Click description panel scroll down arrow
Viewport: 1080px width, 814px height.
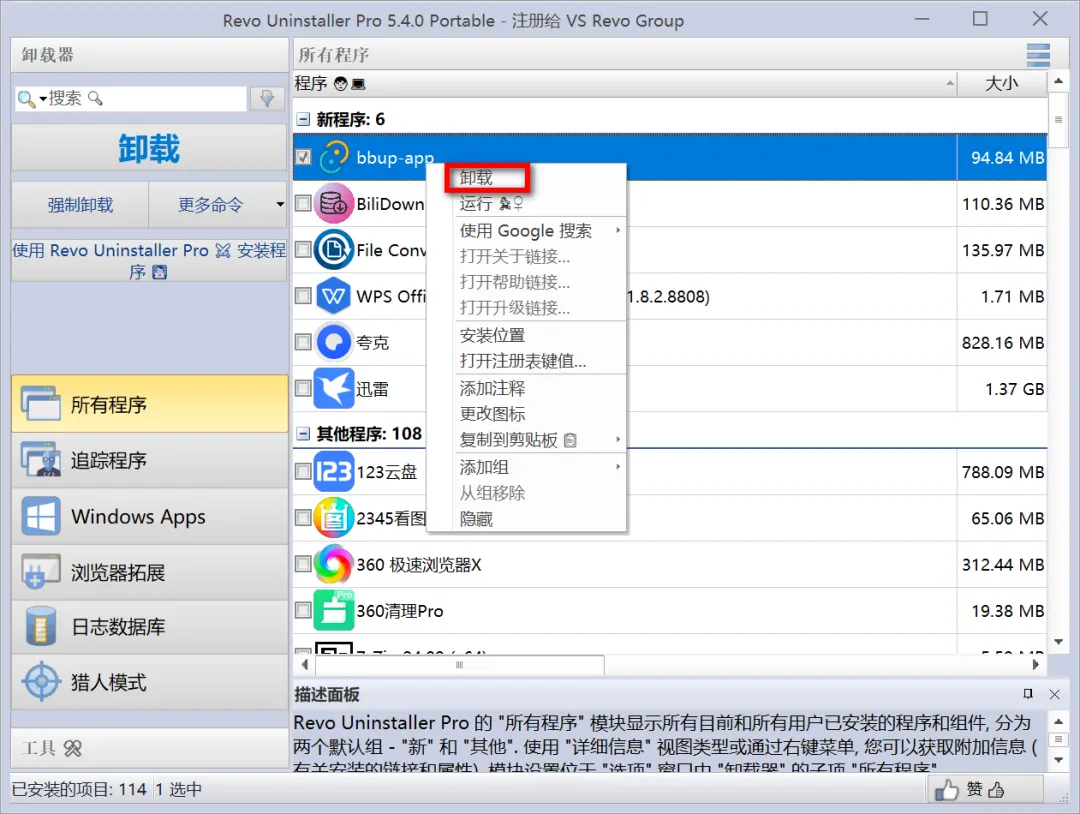tap(1058, 760)
